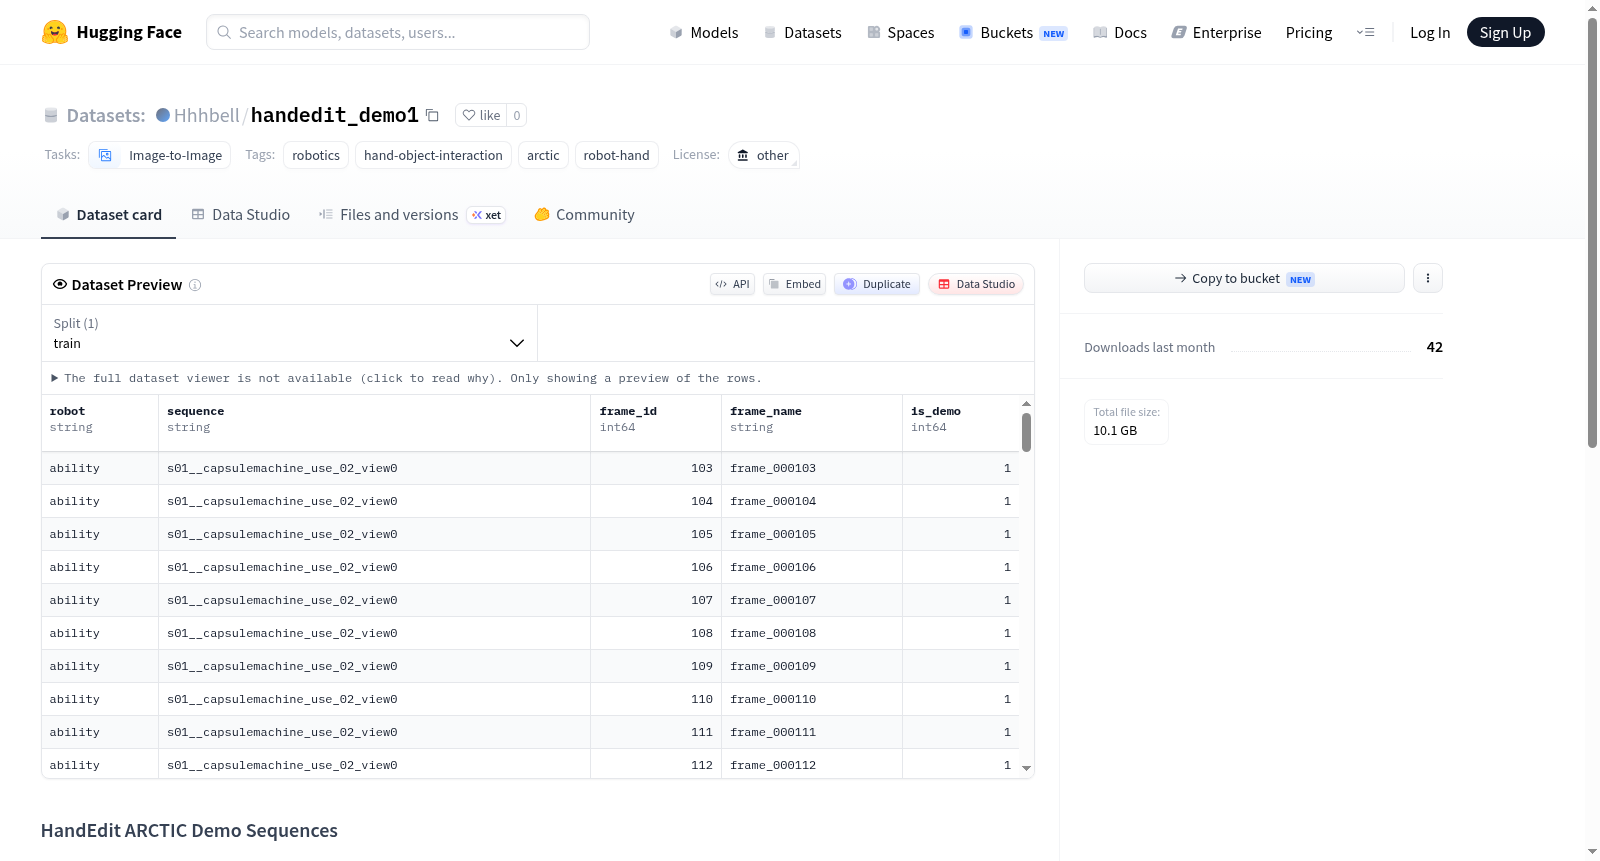Click the frame_id value 105
The image size is (1600, 861).
click(x=702, y=534)
